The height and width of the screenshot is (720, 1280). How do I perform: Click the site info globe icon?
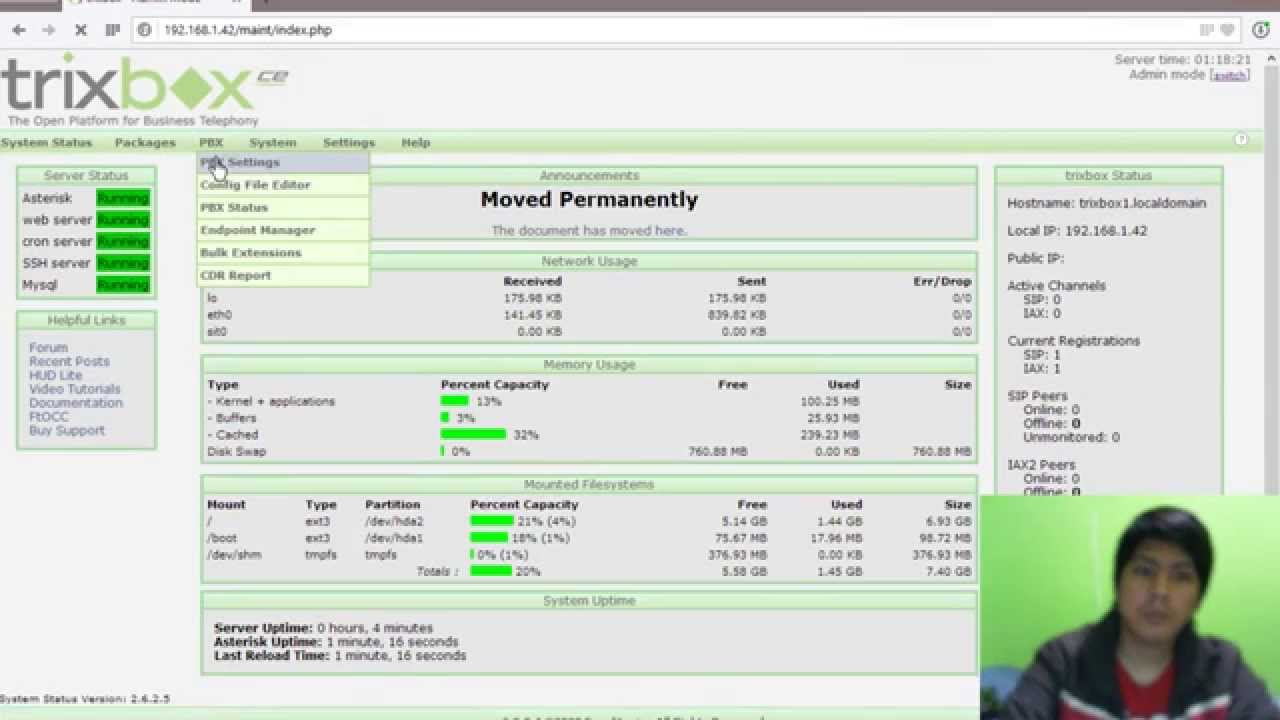click(144, 30)
